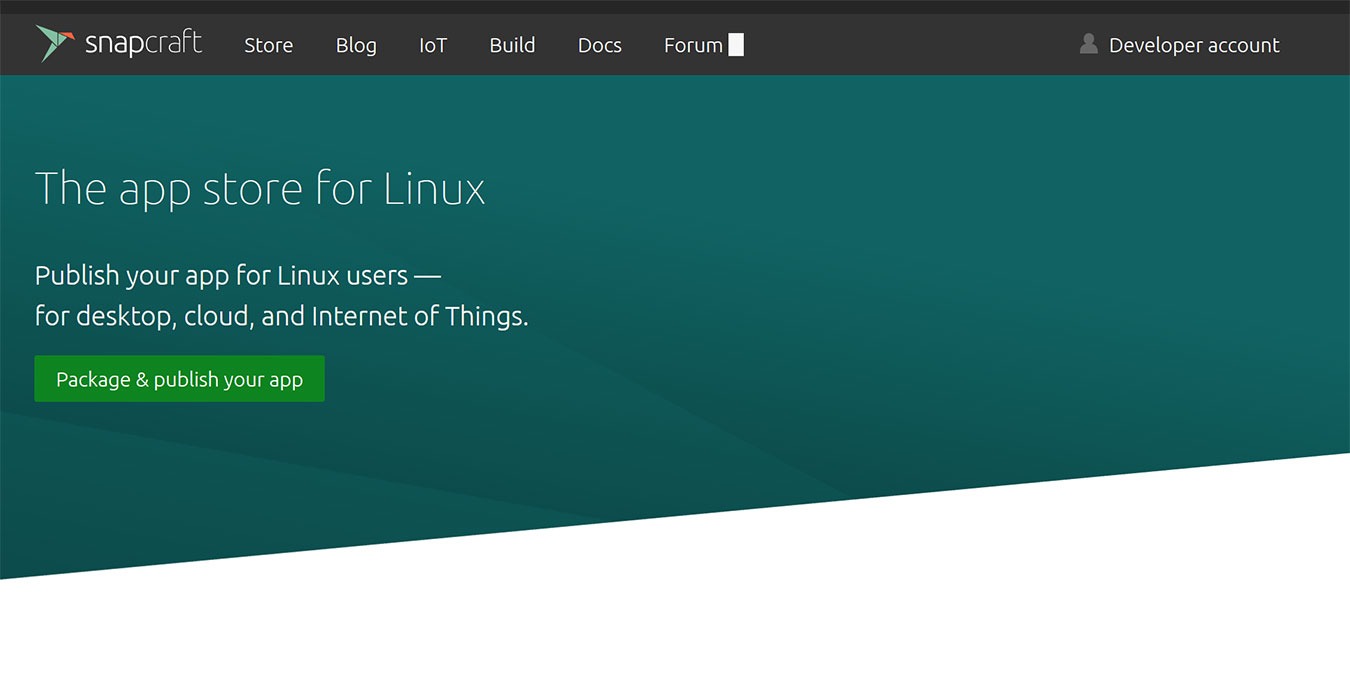Click Package & publish your app
The height and width of the screenshot is (675, 1350).
click(179, 378)
